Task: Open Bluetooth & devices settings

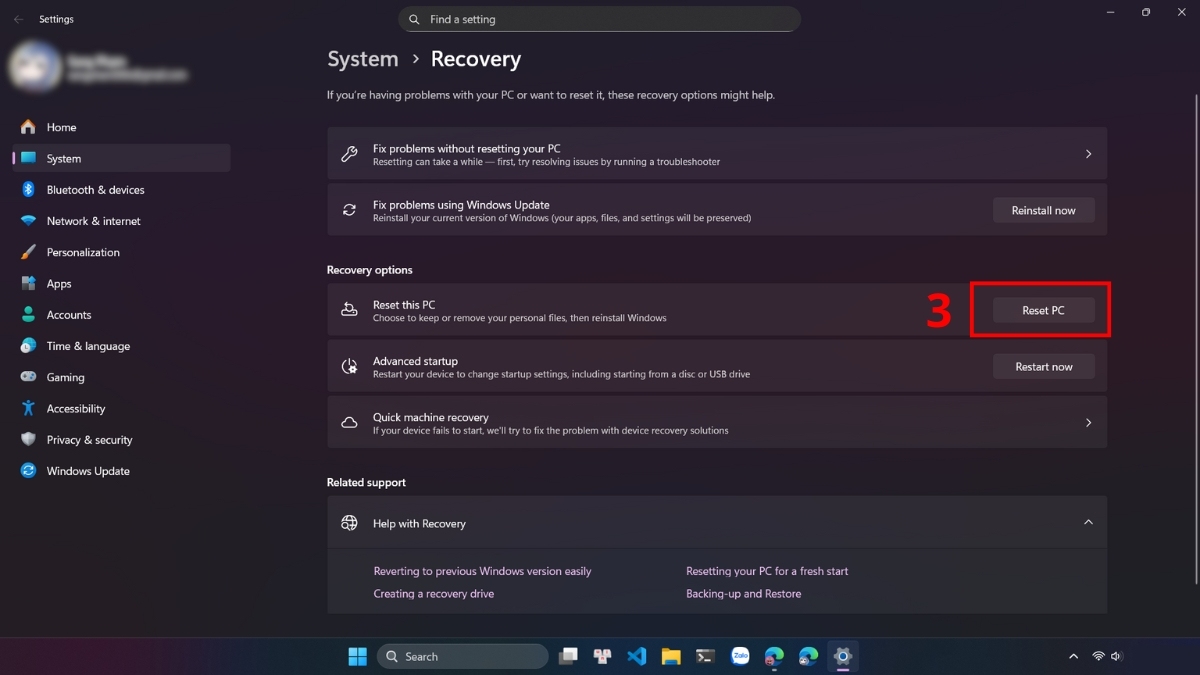Action: pos(95,189)
